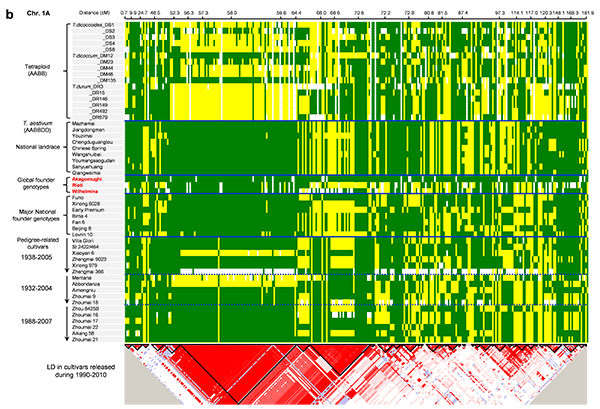
Task: Click the Mazhamai row label
Action: point(82,123)
